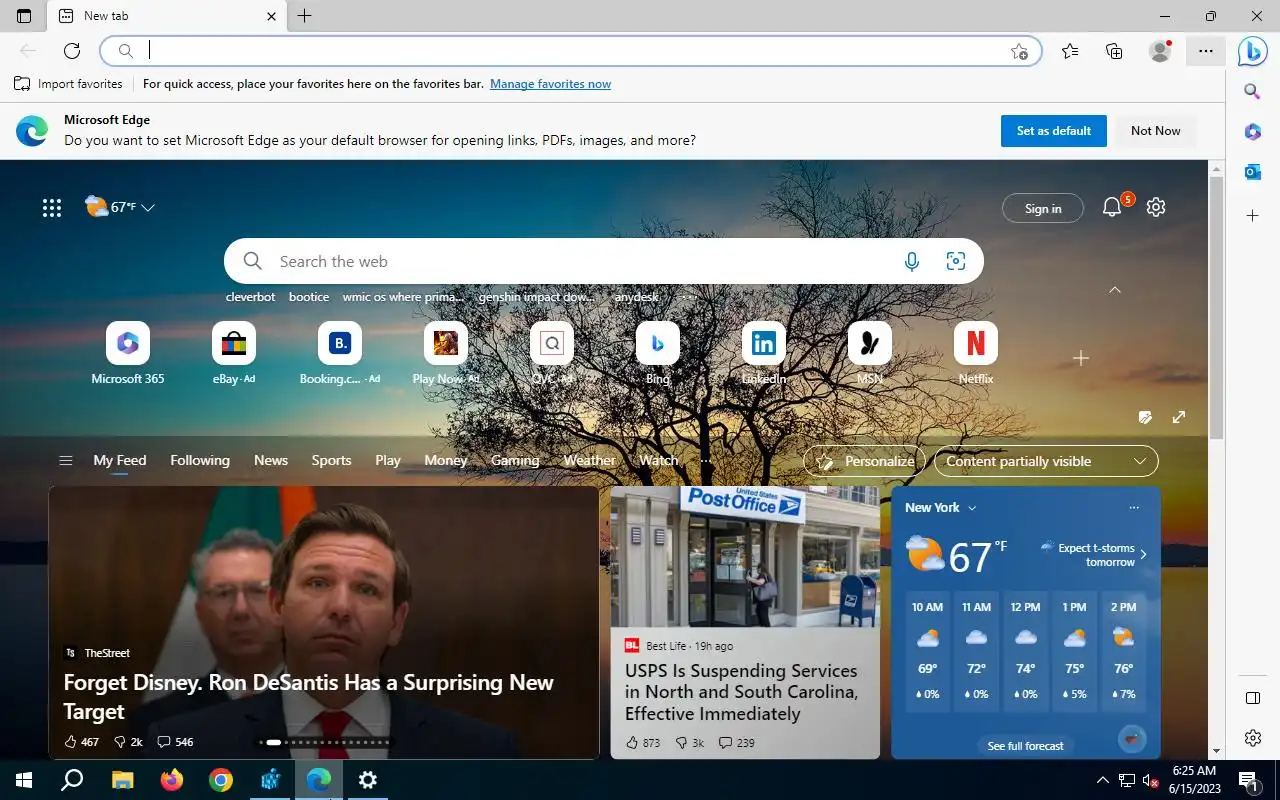Open the tab actions menu icon
Screen dimensions: 1280x800
coord(24,16)
